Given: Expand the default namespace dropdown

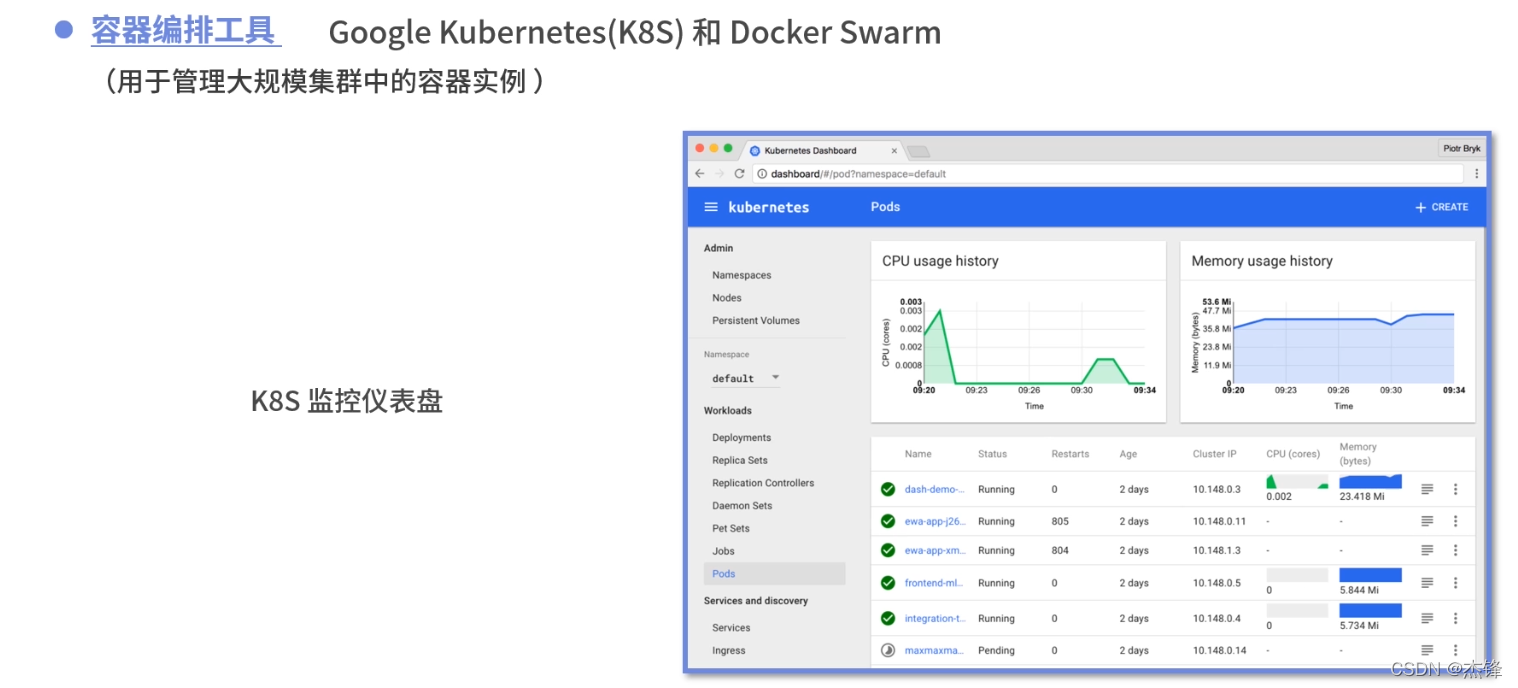Looking at the screenshot, I should (745, 378).
